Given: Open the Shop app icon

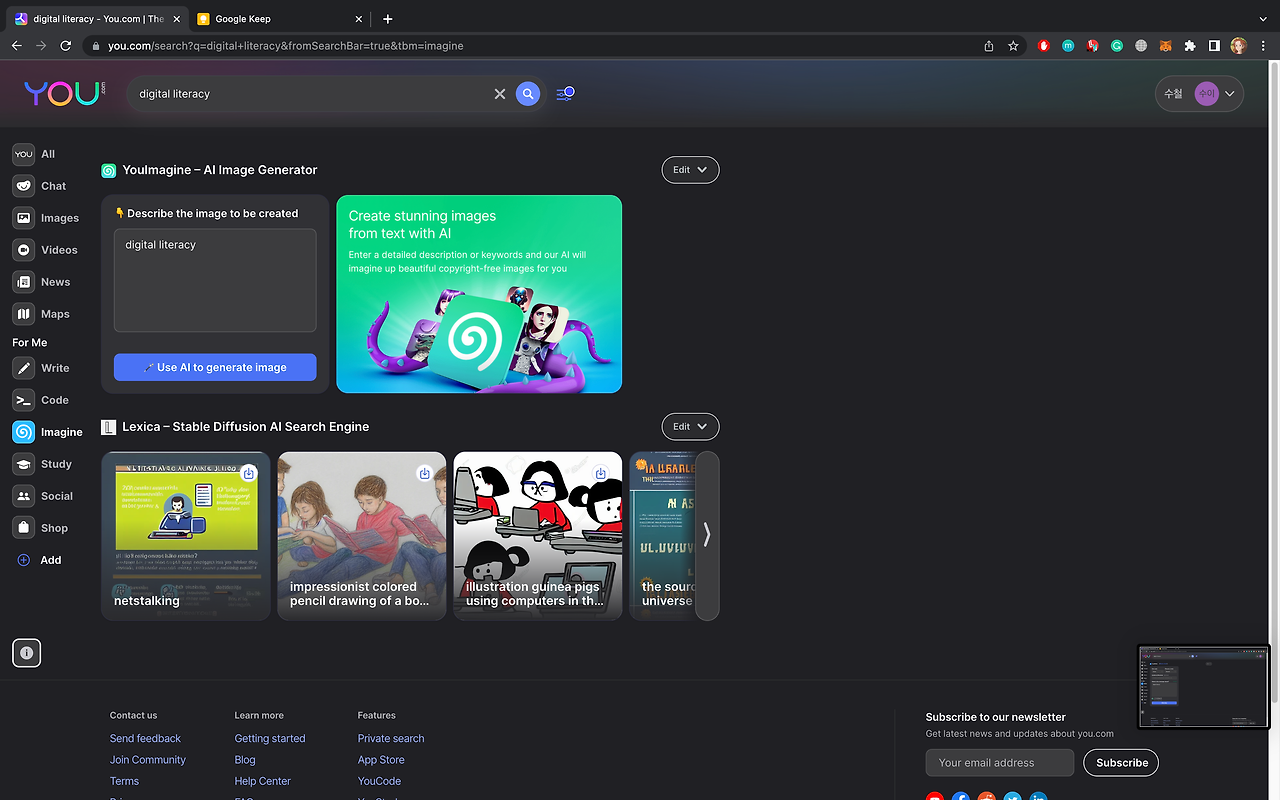Looking at the screenshot, I should pyautogui.click(x=23, y=528).
